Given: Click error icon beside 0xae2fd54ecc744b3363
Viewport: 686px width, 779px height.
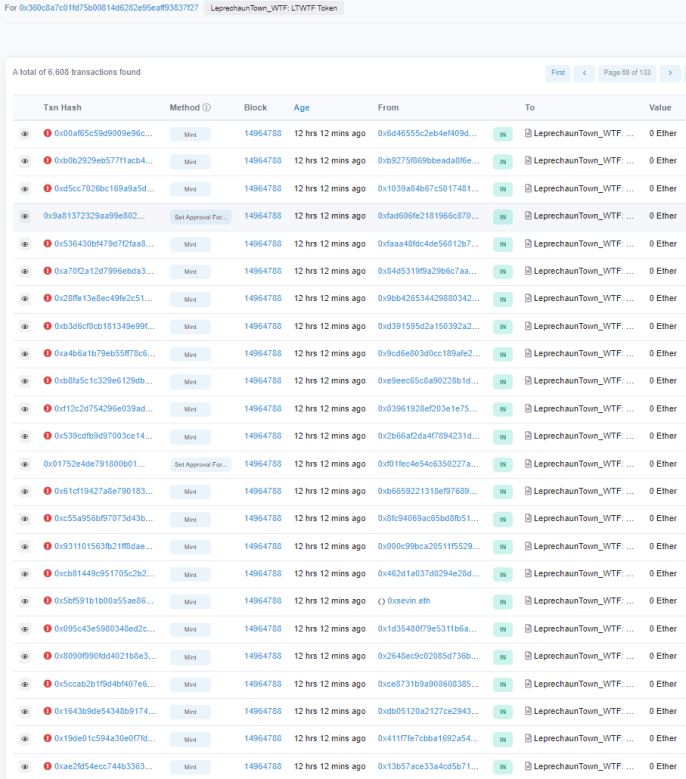Looking at the screenshot, I should pyautogui.click(x=48, y=766).
